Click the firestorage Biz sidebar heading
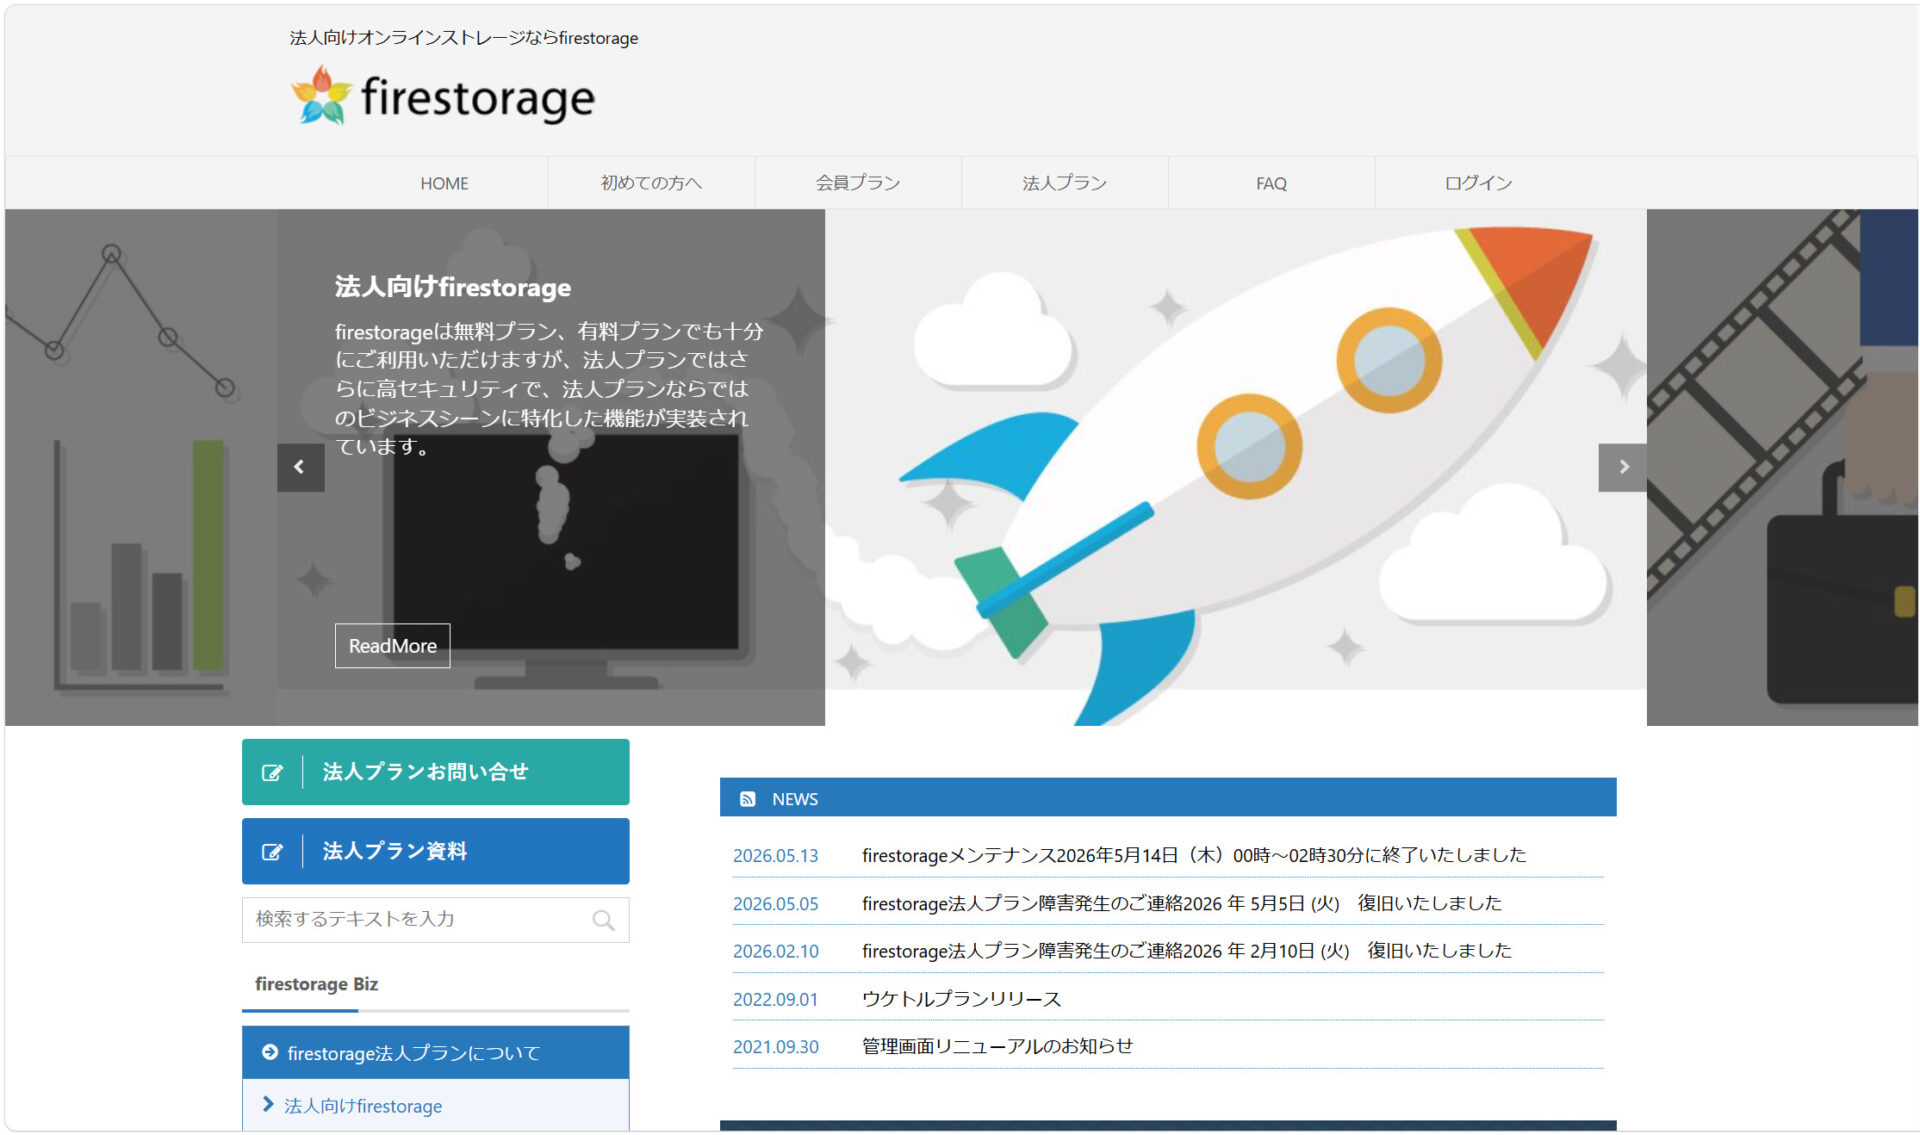This screenshot has height=1135, width=1920. coord(316,984)
